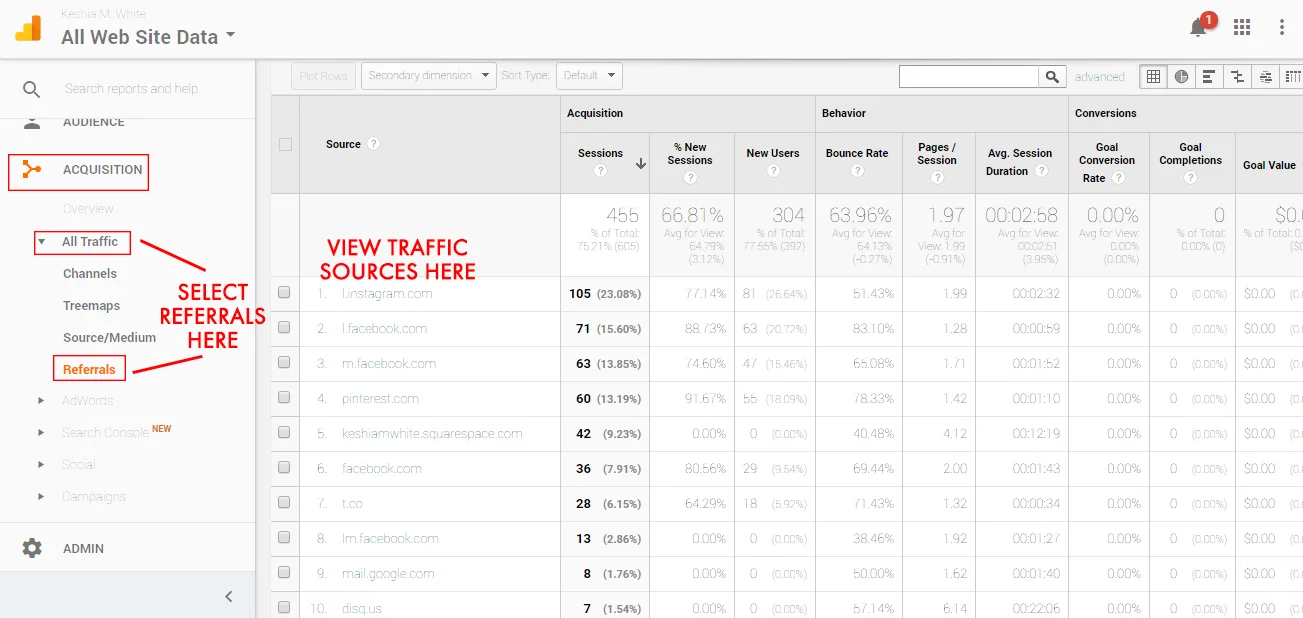Image resolution: width=1303 pixels, height=618 pixels.
Task: Open the Sort Type Default dropdown
Action: (x=589, y=76)
